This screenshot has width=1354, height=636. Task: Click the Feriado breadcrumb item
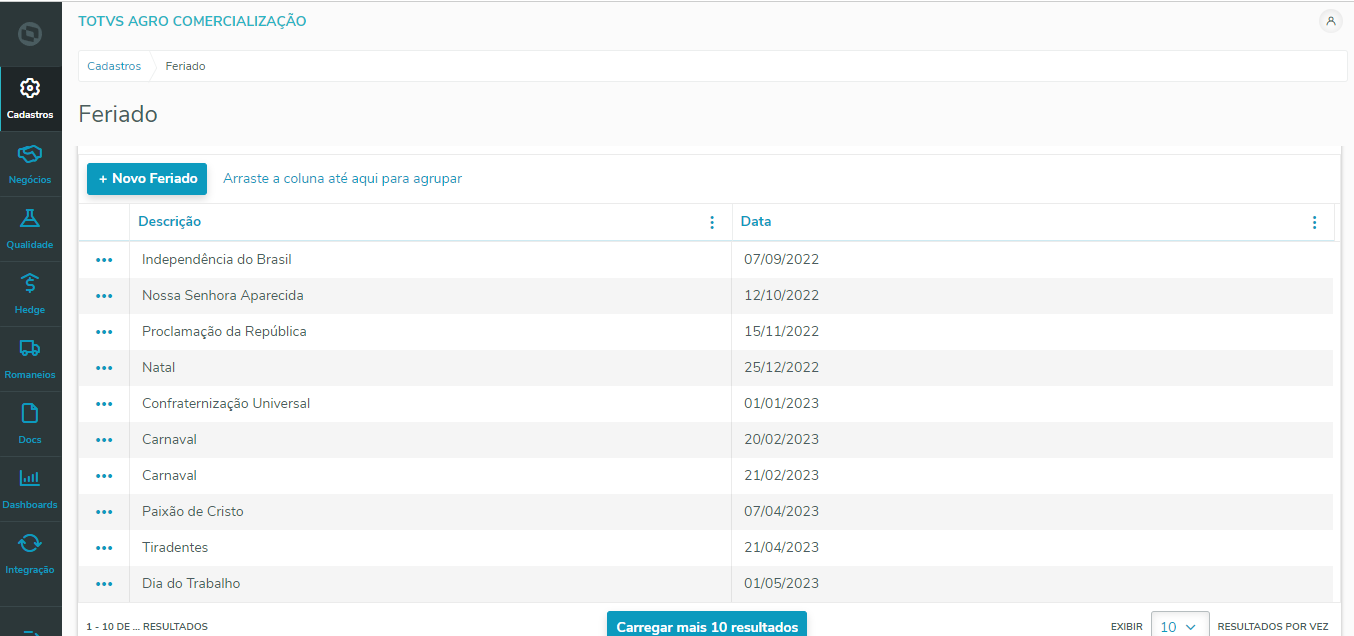coord(185,66)
